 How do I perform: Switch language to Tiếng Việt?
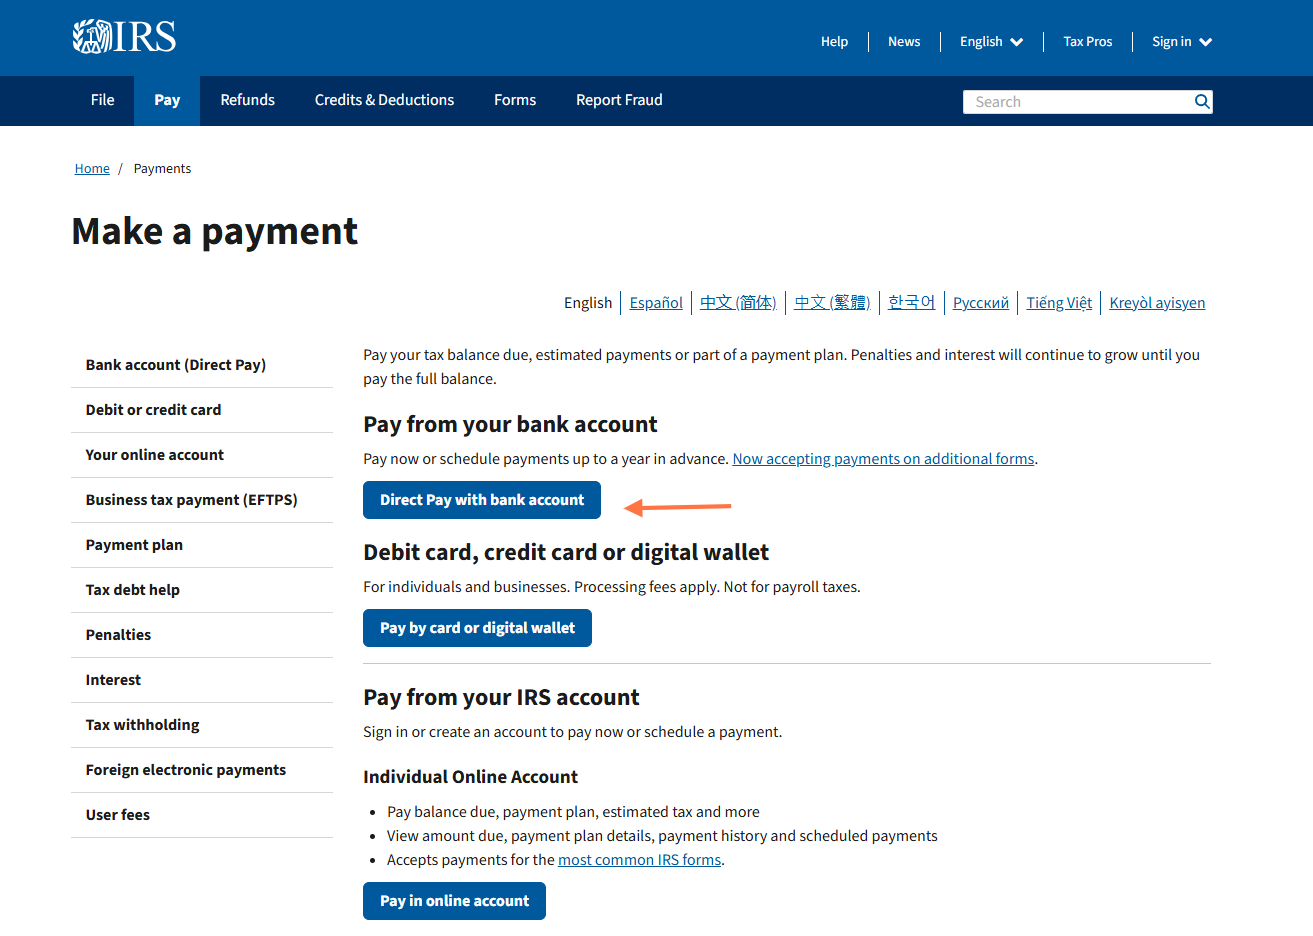pyautogui.click(x=1059, y=303)
